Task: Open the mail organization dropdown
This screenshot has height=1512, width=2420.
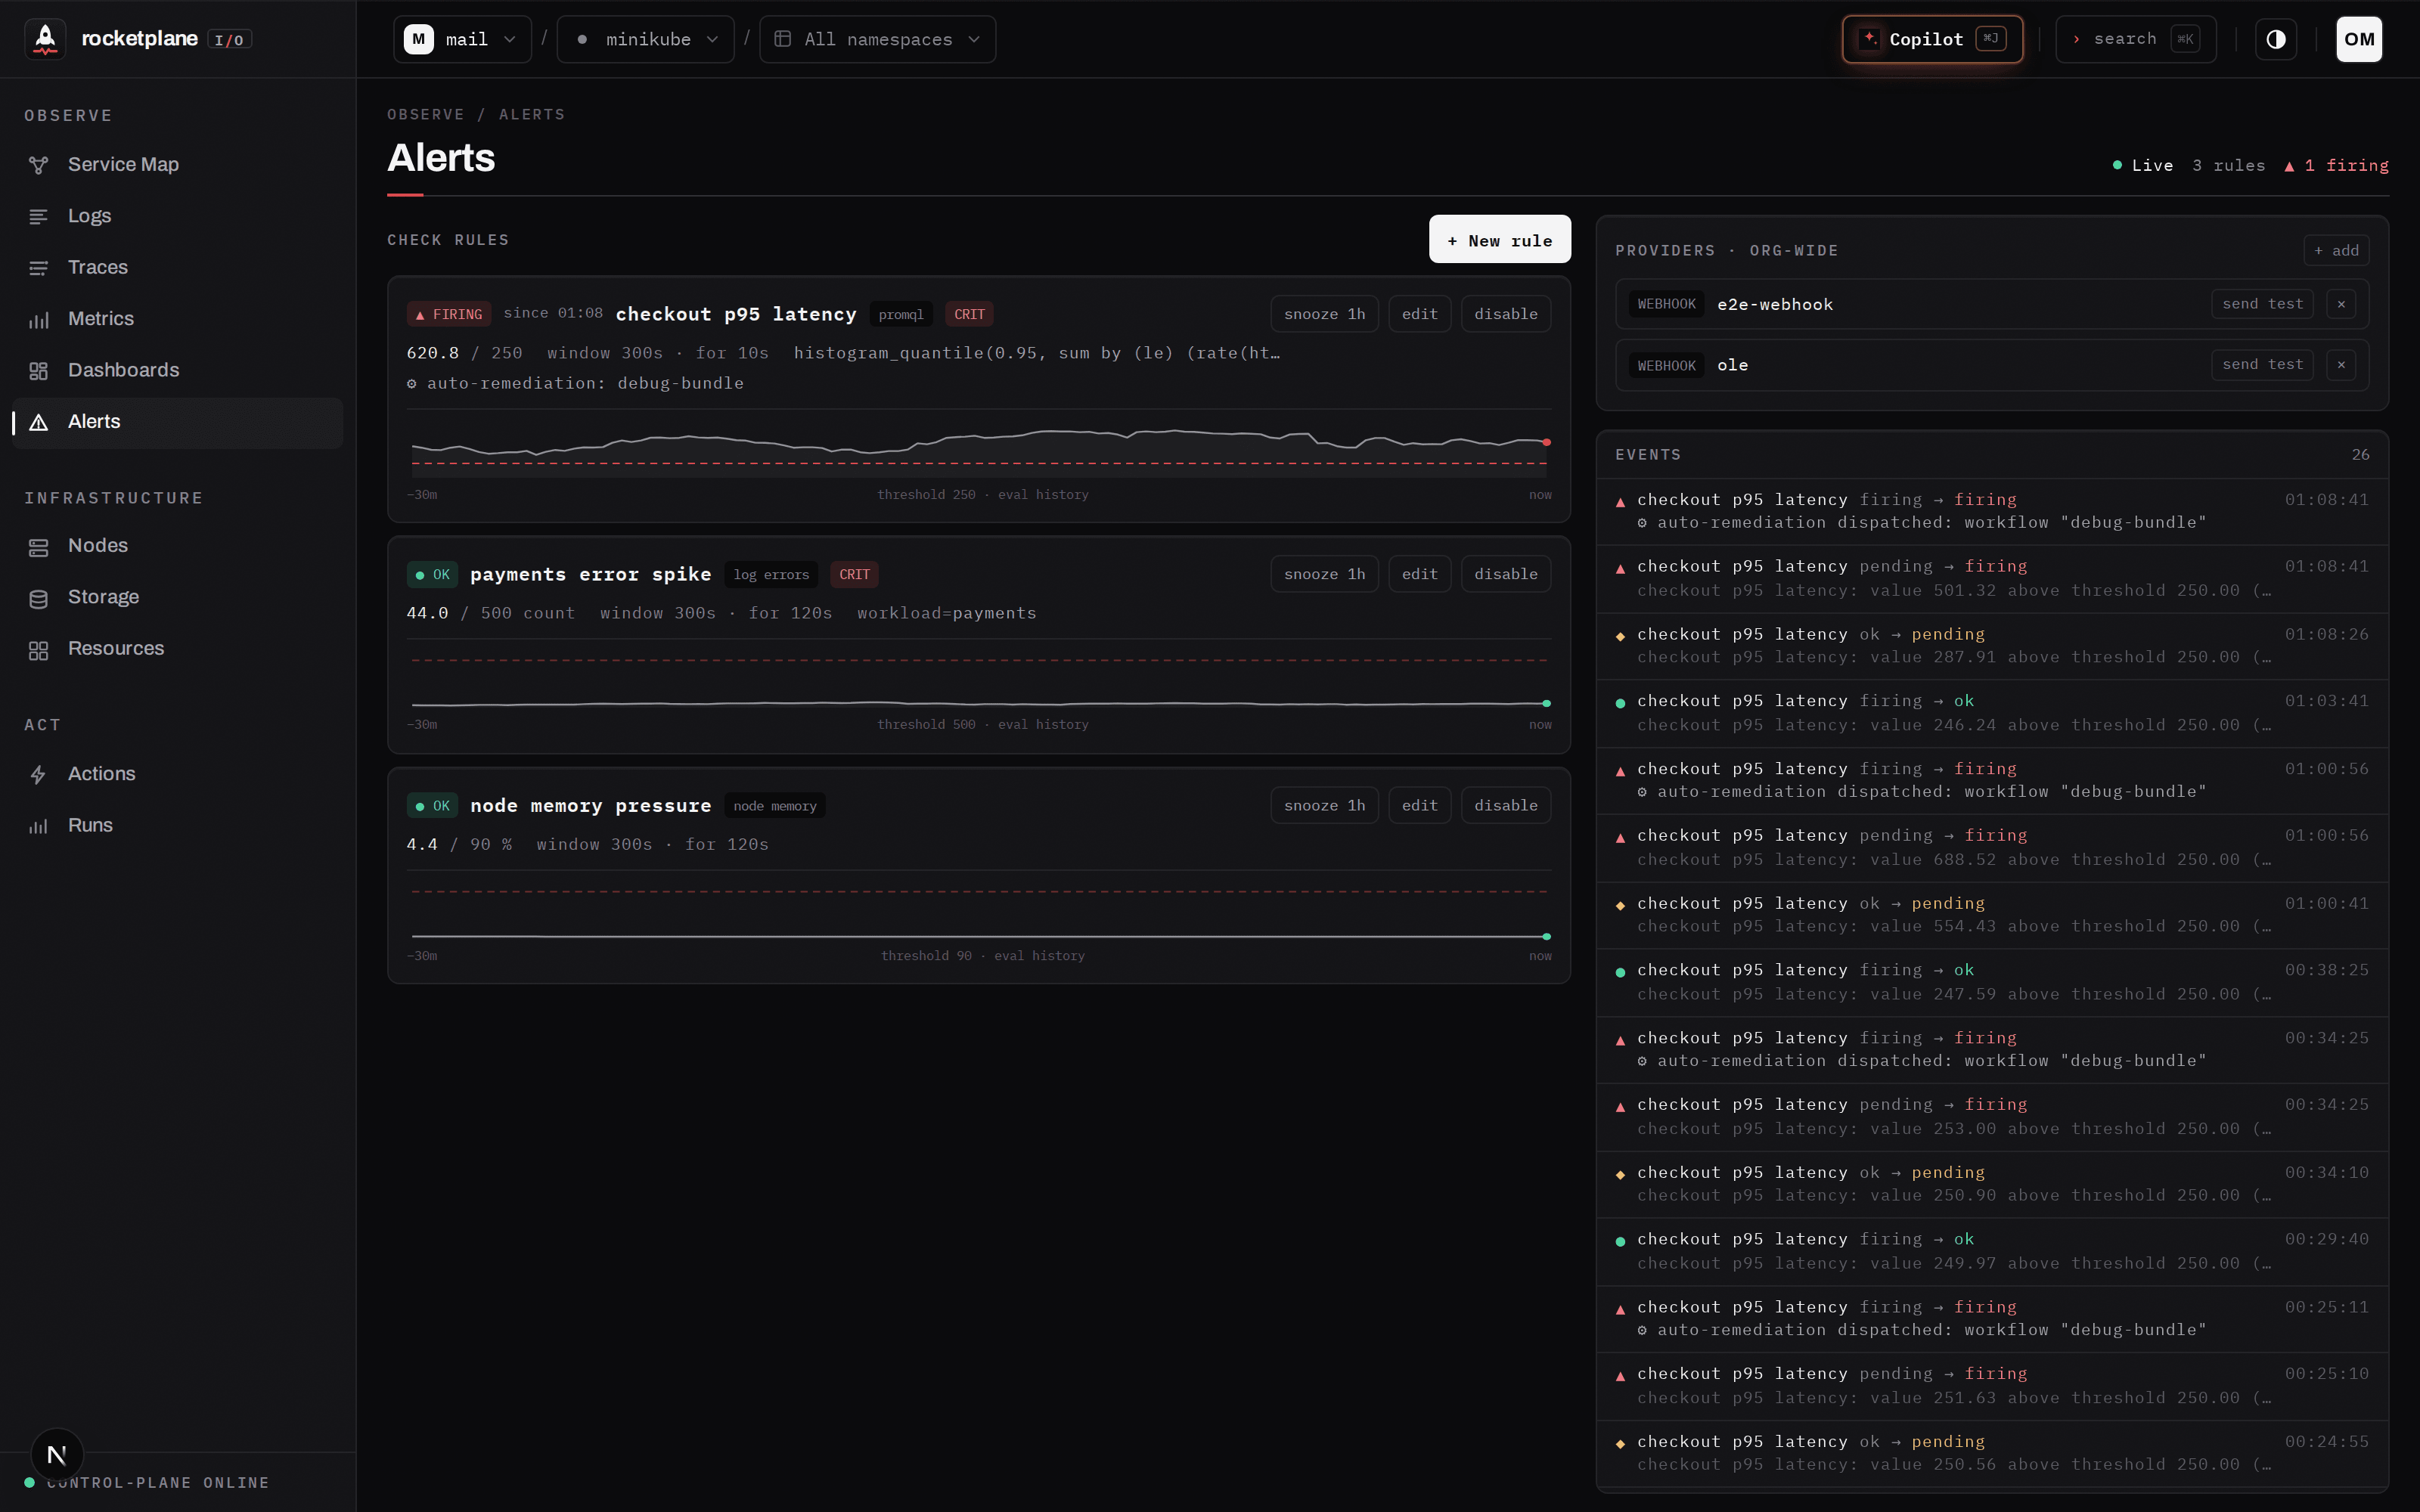Action: (x=462, y=39)
